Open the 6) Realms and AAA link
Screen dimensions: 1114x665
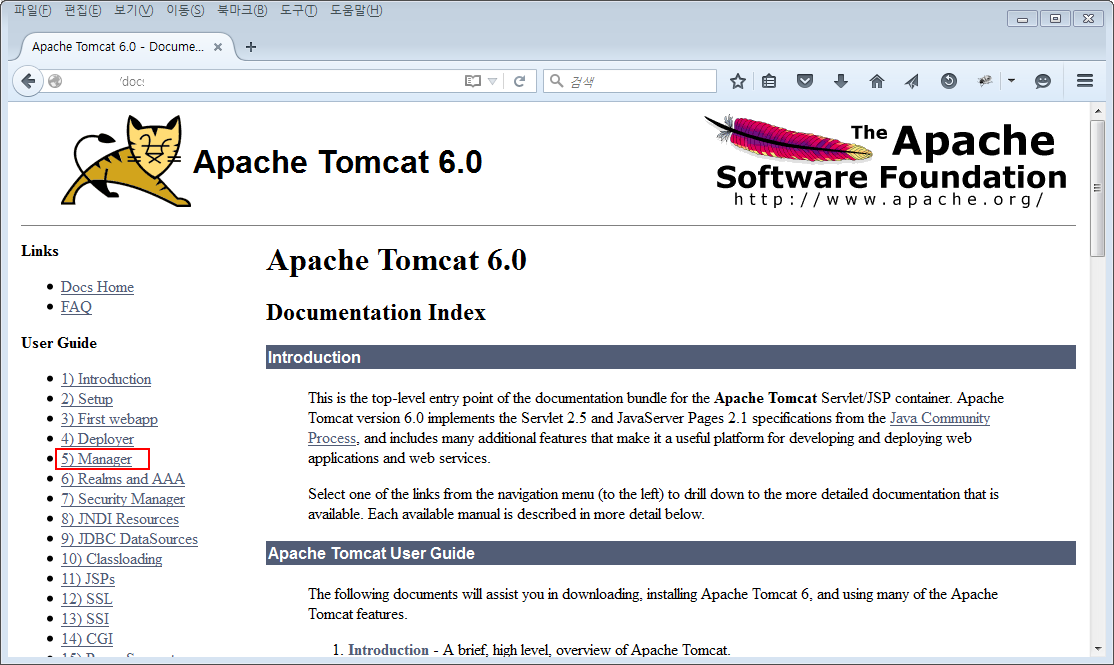coord(123,479)
